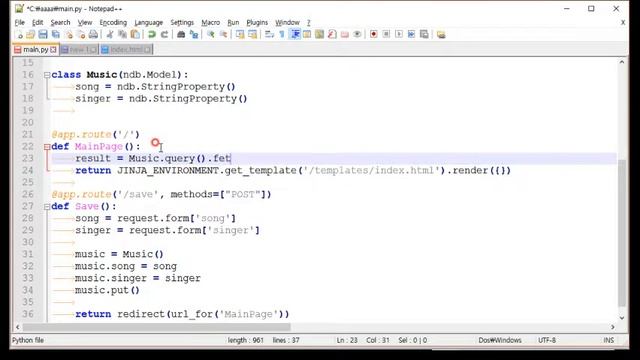Screen dimensions: 640x360
Task: Zoom in using toolbar magnifier
Action: (211, 35)
